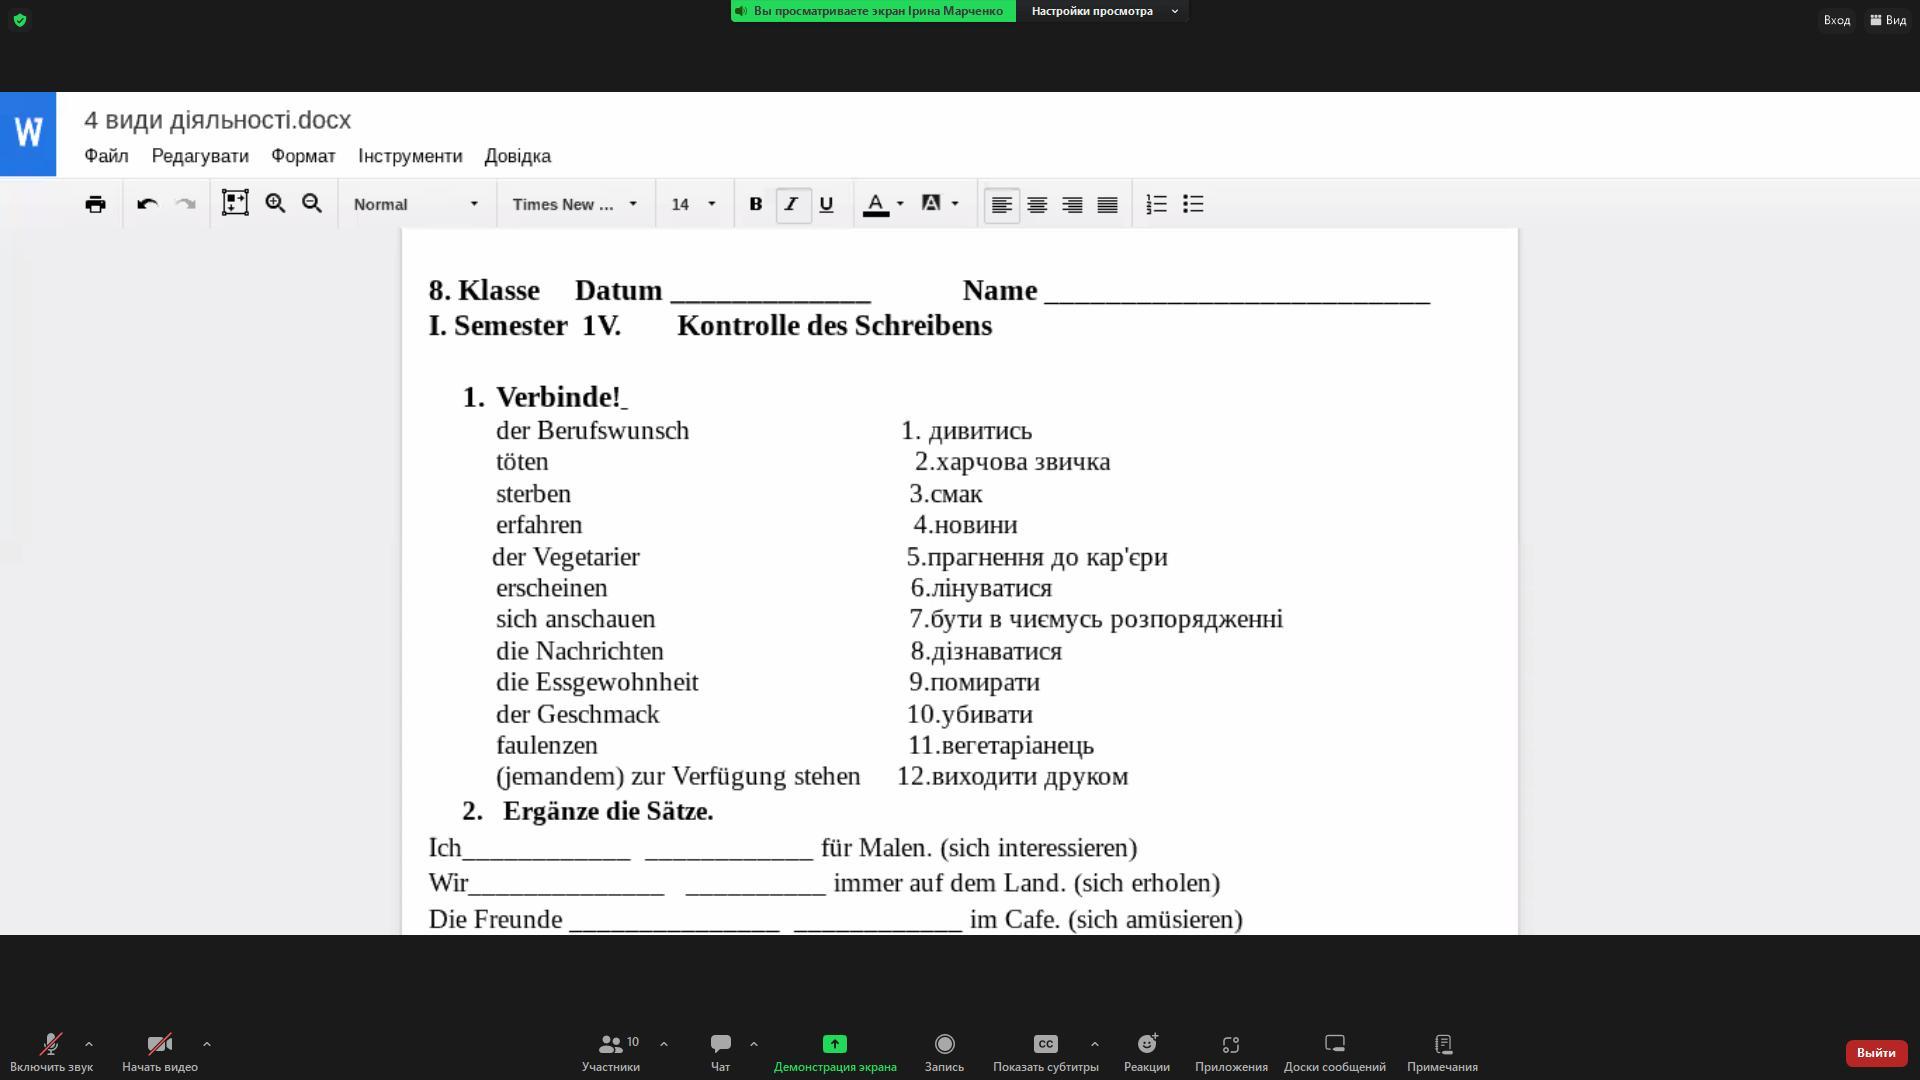Insert bulleted list

click(x=1193, y=204)
